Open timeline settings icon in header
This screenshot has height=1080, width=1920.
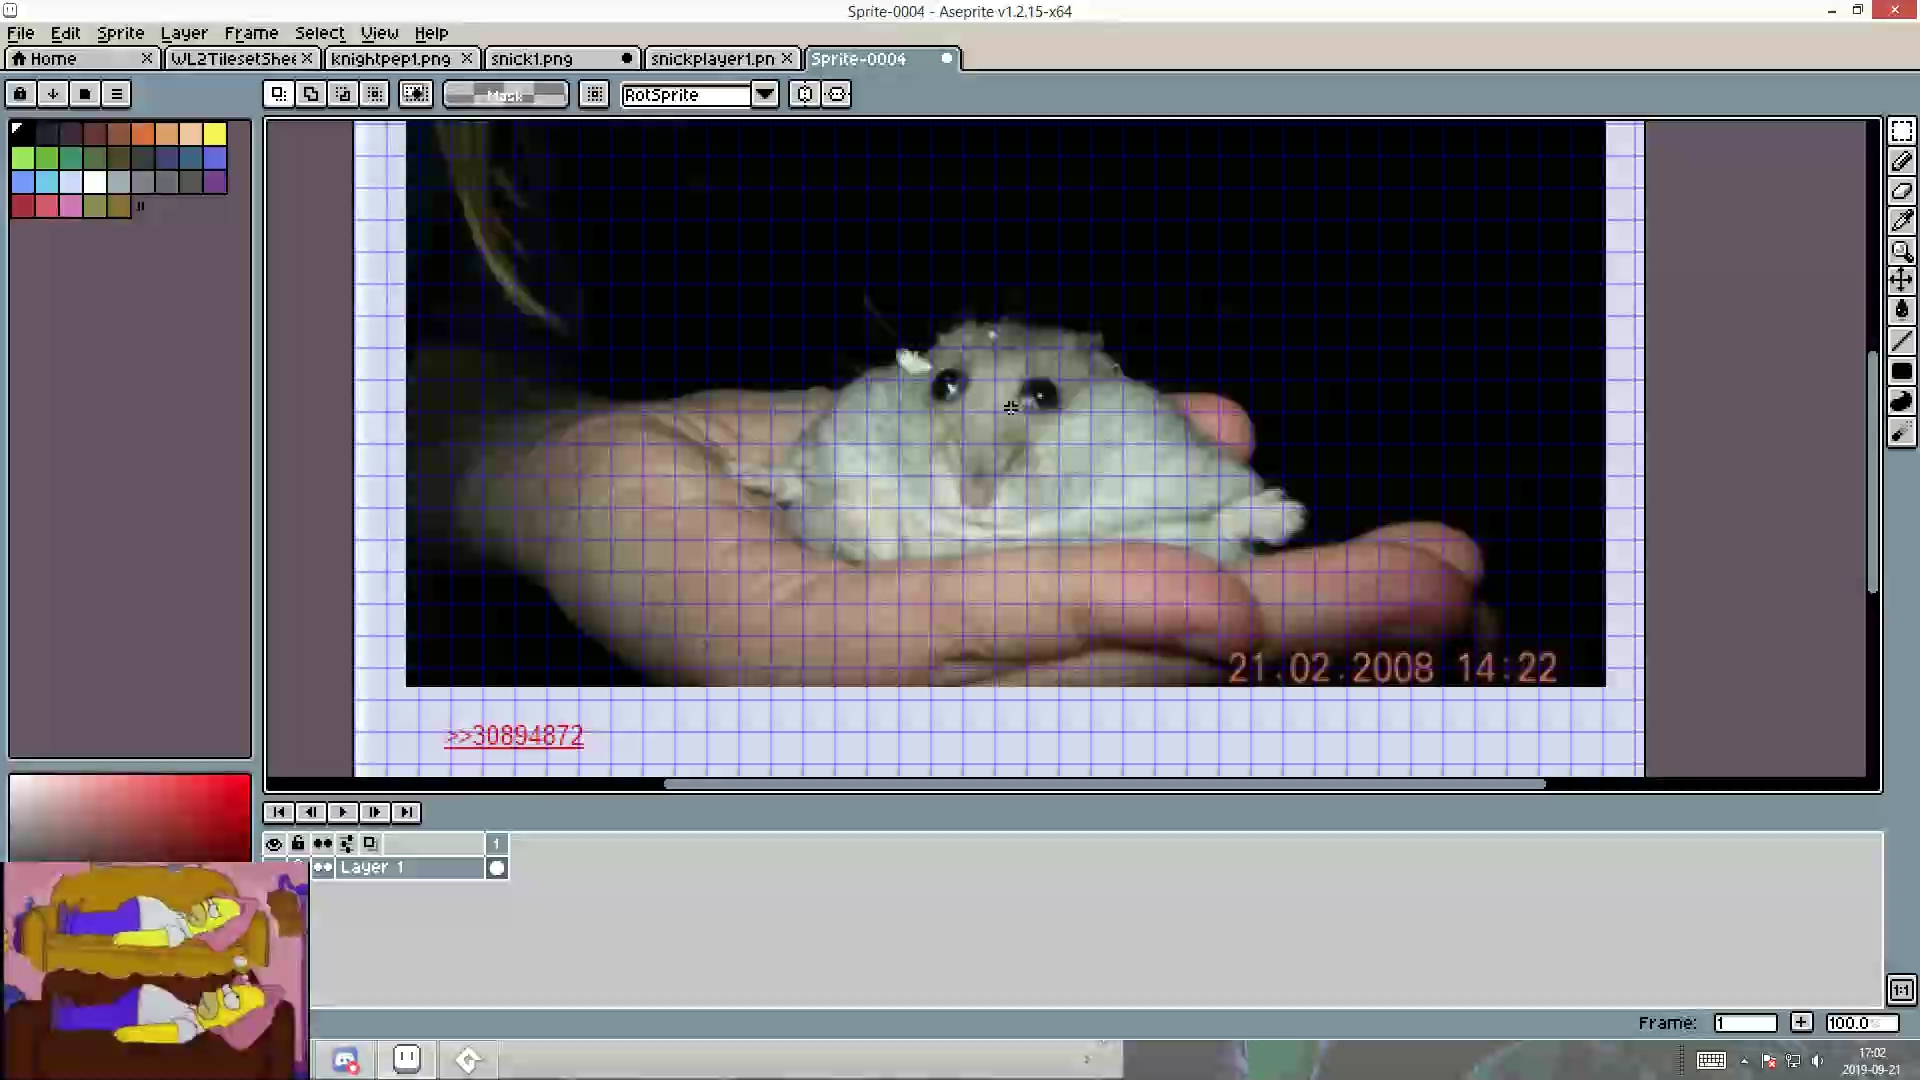click(346, 844)
